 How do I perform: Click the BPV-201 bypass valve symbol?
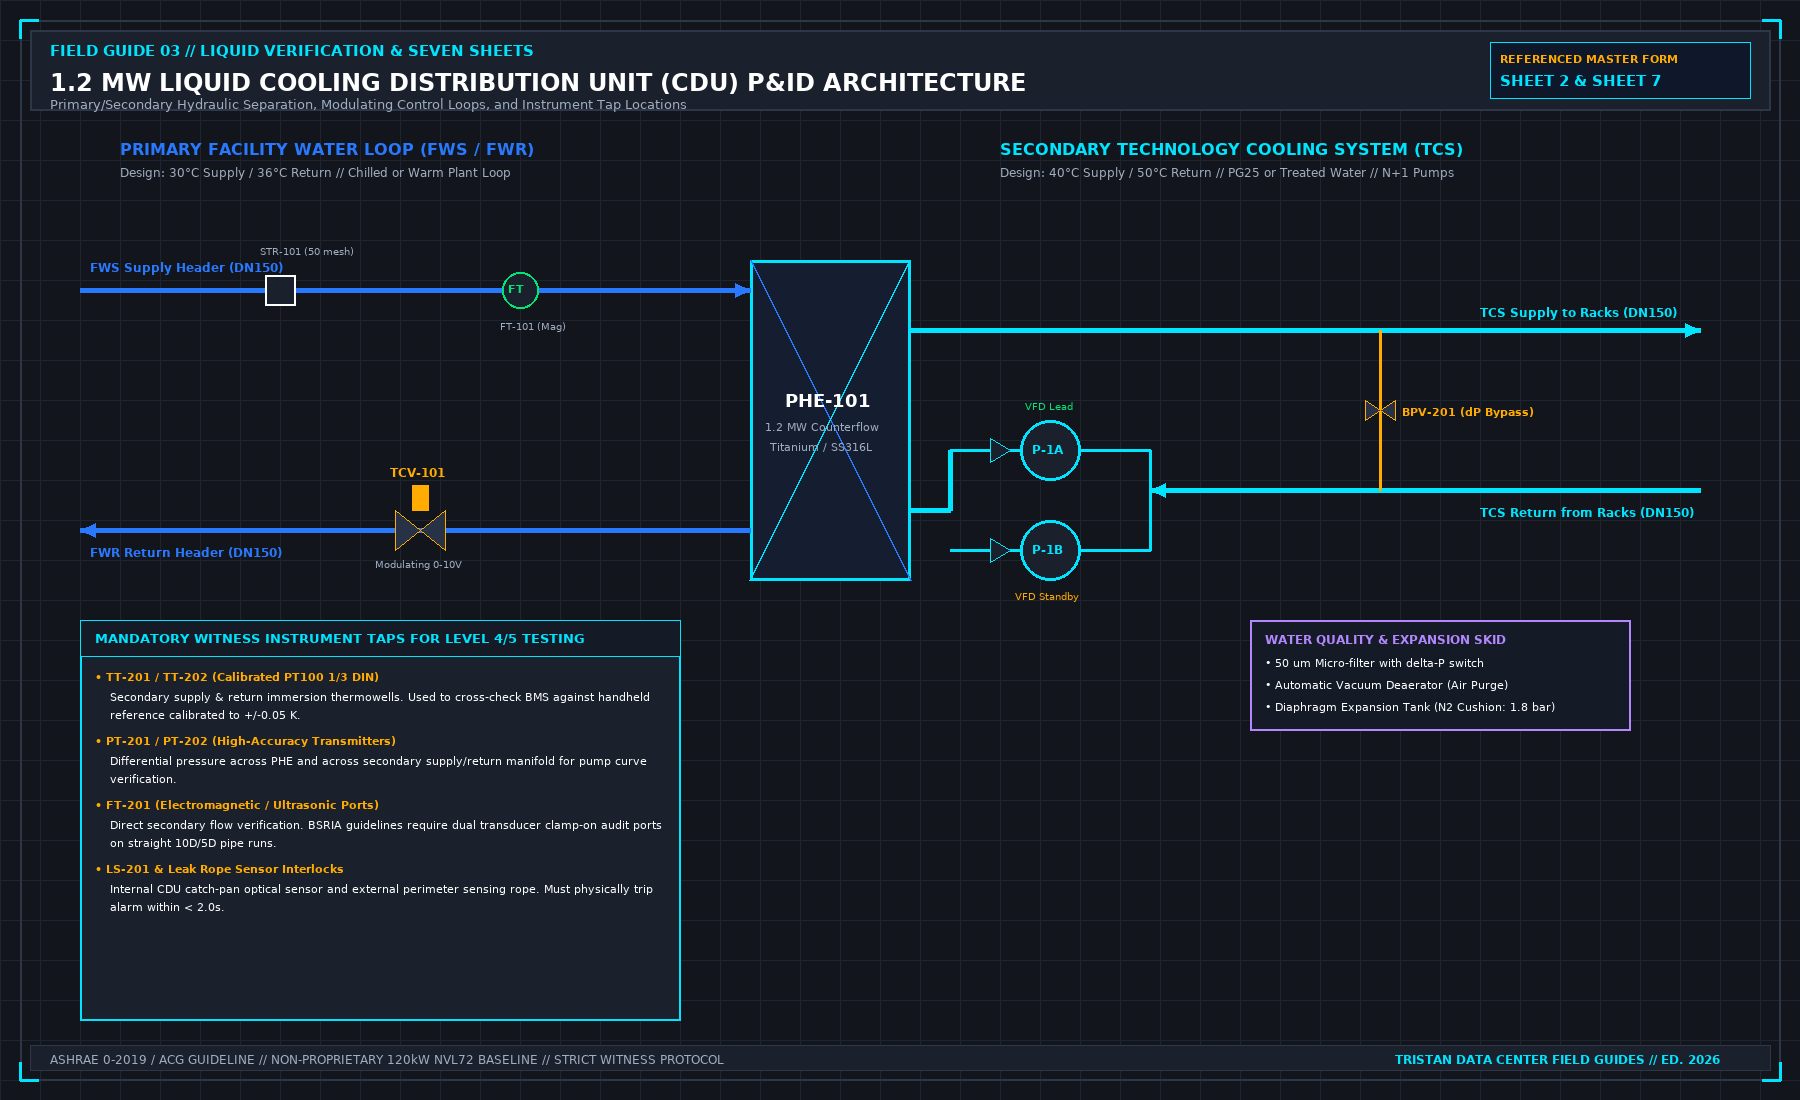coord(1380,410)
